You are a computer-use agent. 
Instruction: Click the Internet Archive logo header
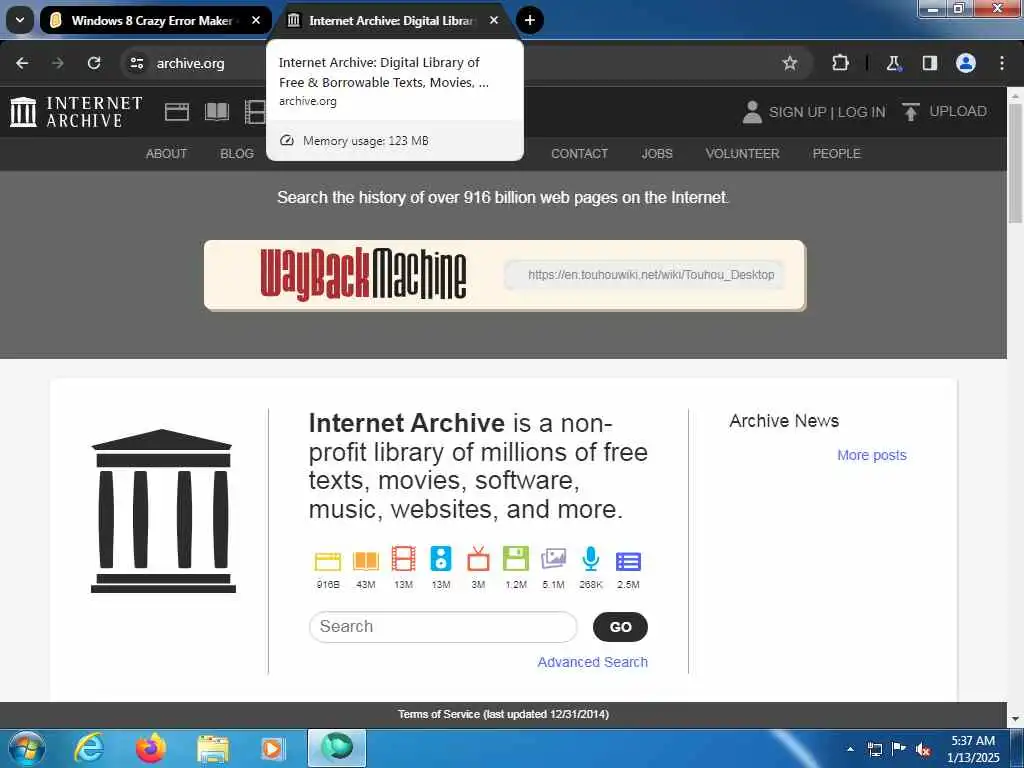76,112
